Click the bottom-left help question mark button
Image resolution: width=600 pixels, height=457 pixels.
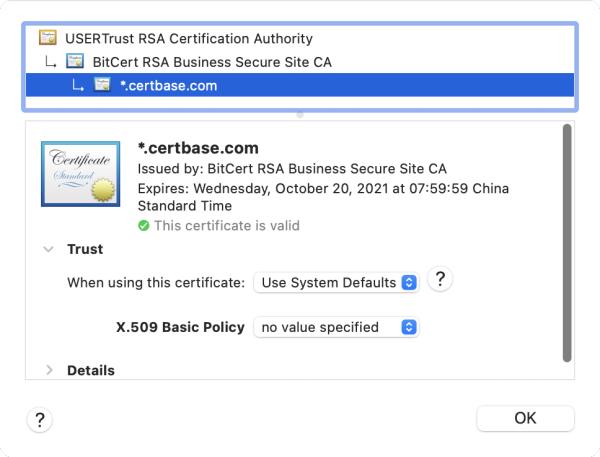(39, 420)
